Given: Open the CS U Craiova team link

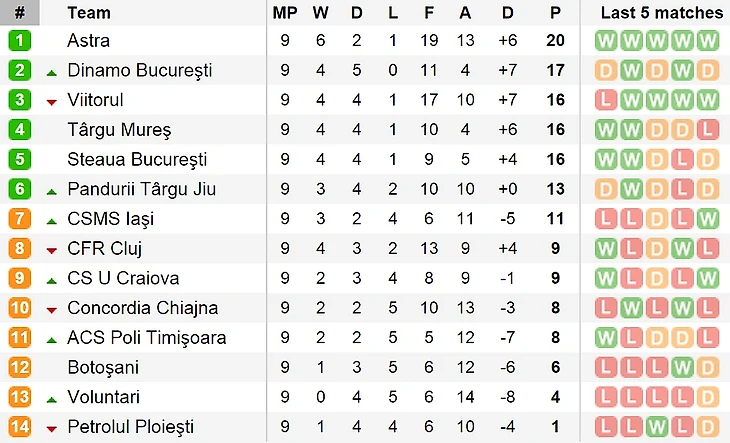Looking at the screenshot, I should click(123, 278).
